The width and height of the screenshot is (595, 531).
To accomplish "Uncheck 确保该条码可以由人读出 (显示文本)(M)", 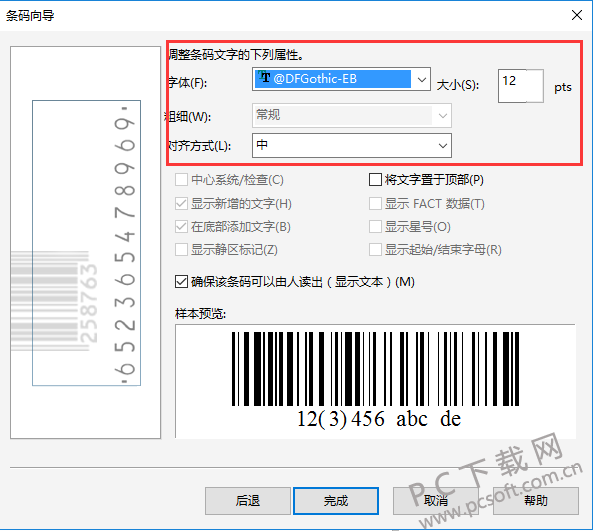I will pos(181,282).
